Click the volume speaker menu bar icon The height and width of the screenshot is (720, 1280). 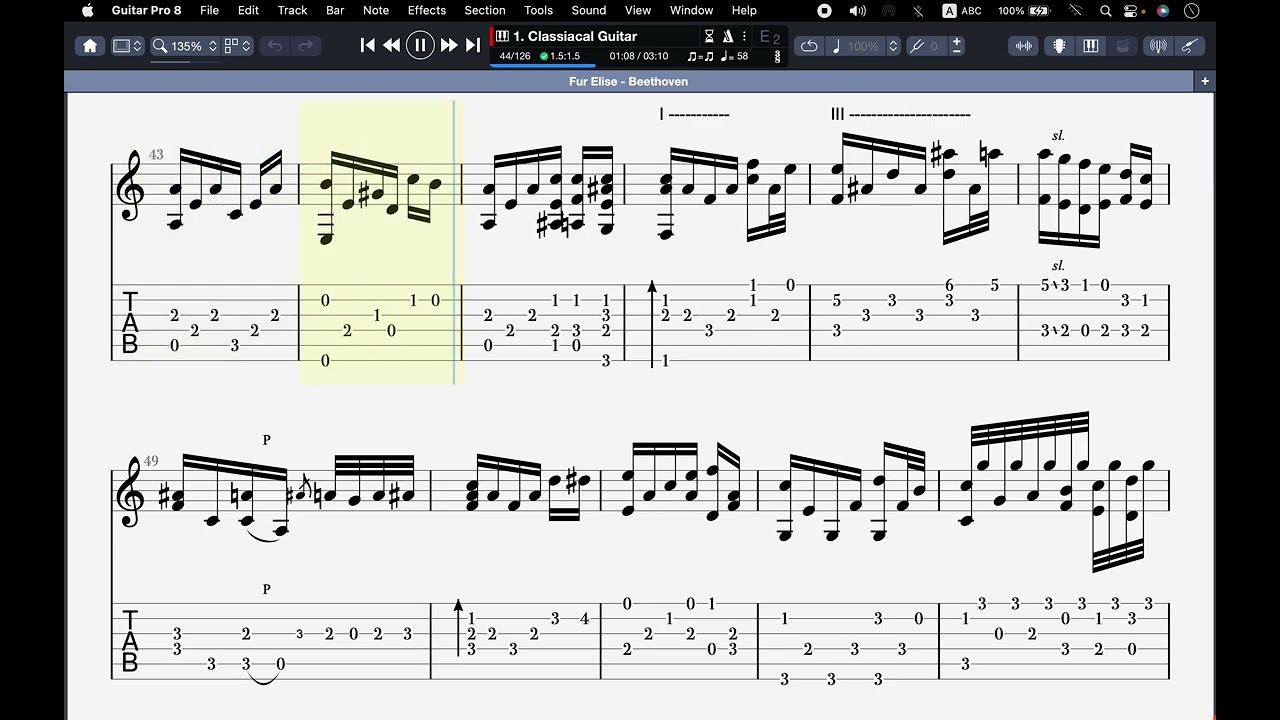pos(857,11)
